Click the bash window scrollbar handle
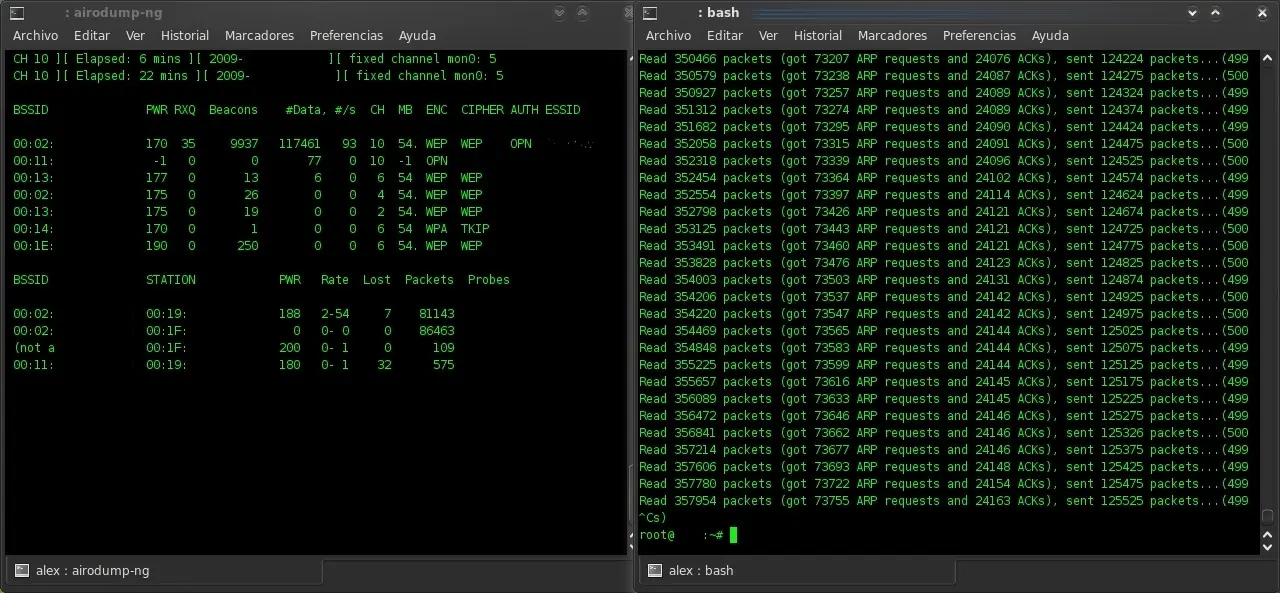 [1267, 518]
